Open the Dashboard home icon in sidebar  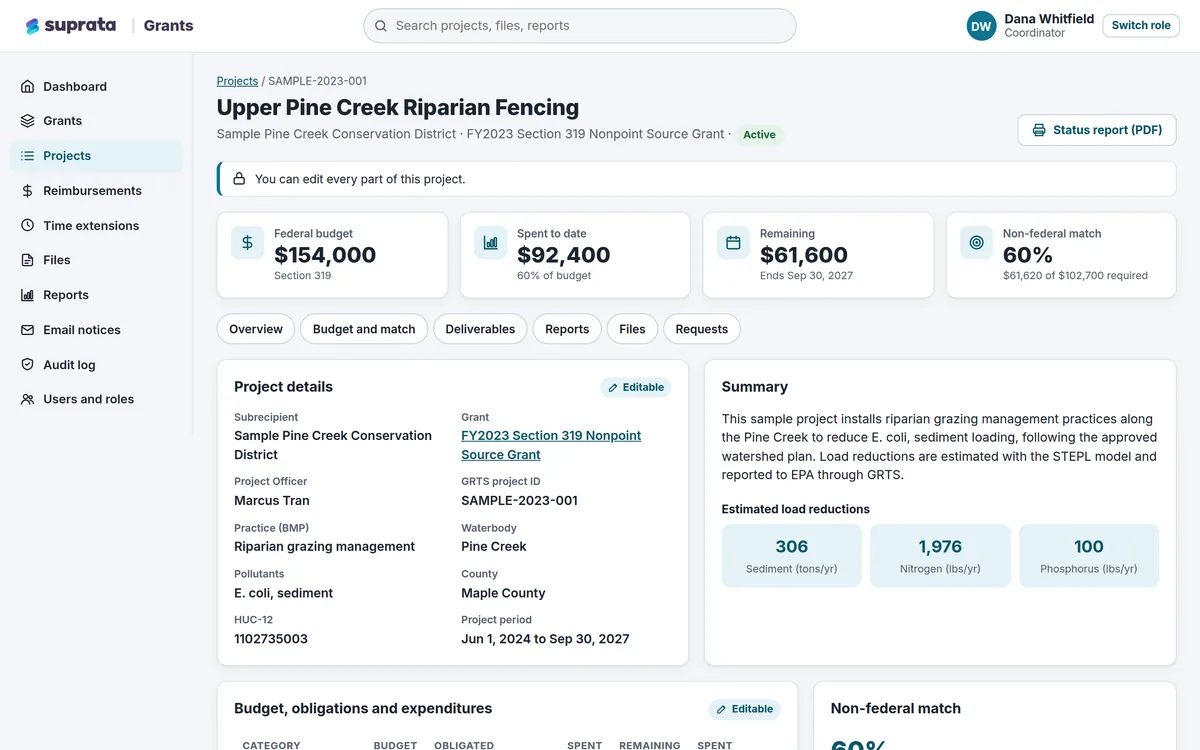(27, 87)
